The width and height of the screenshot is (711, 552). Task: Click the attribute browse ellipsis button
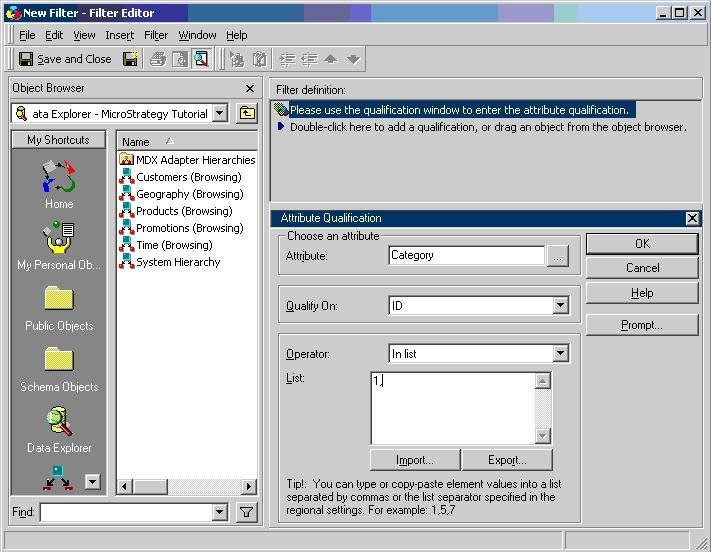558,256
